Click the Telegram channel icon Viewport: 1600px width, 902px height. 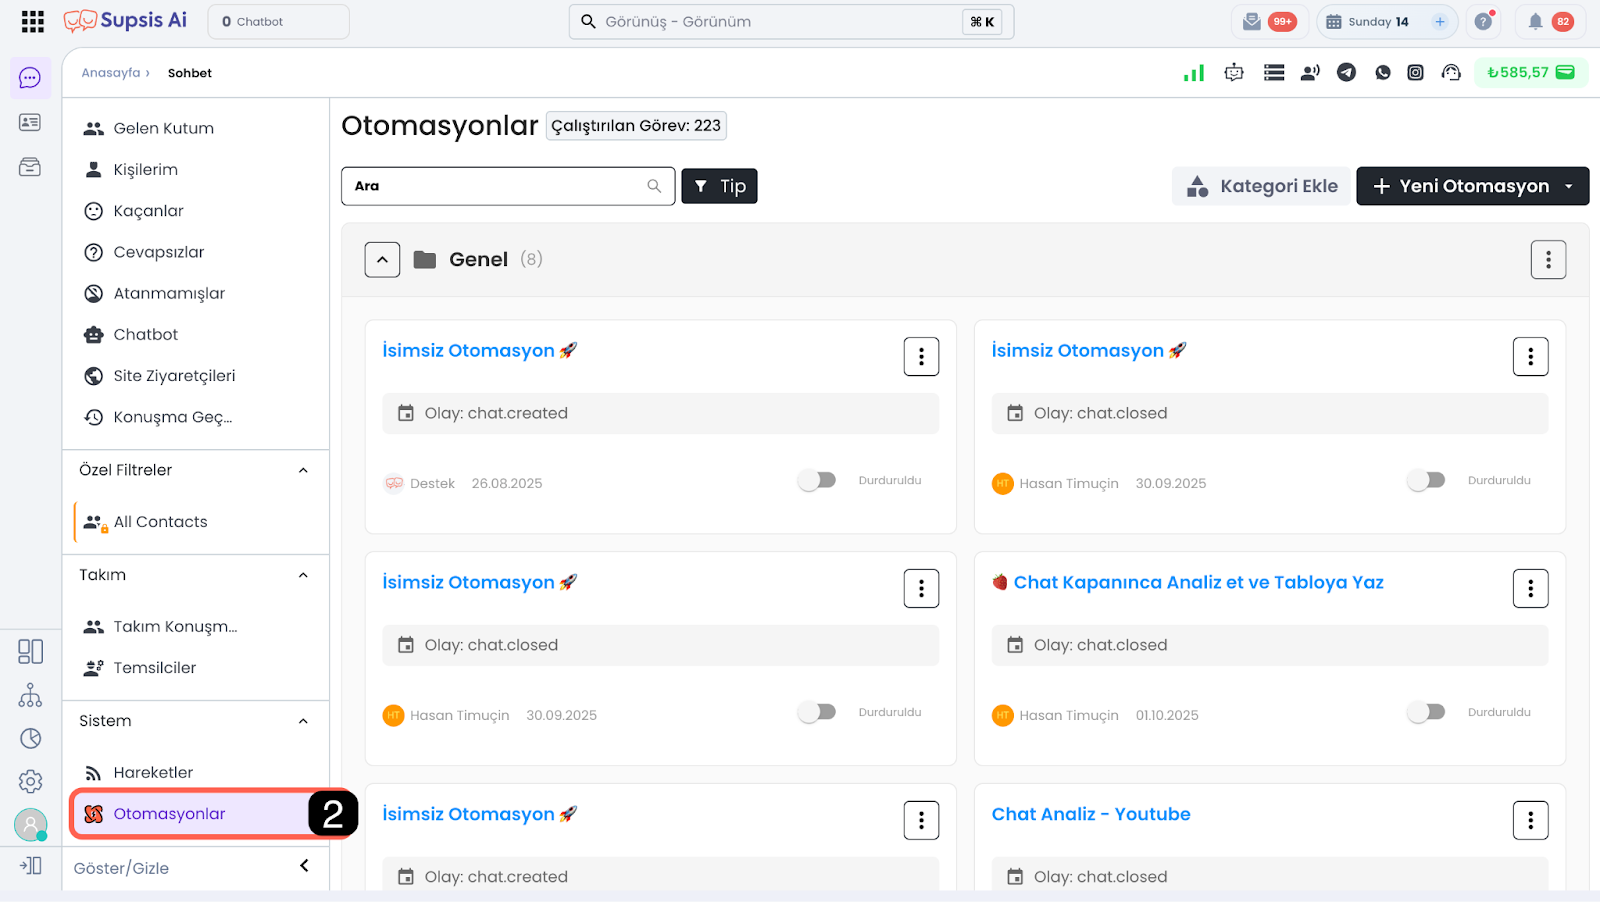(1346, 72)
